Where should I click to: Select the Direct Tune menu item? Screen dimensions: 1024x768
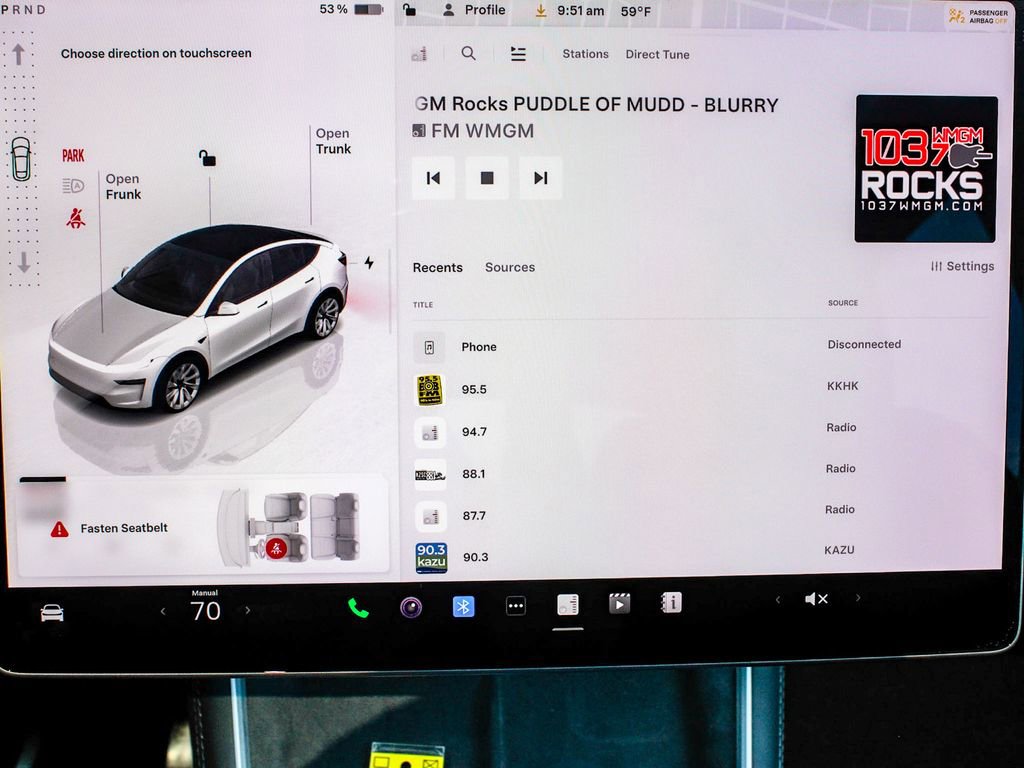(657, 54)
